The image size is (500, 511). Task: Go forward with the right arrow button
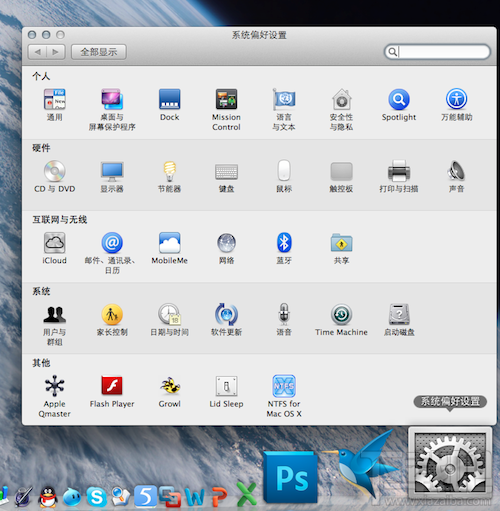56,52
